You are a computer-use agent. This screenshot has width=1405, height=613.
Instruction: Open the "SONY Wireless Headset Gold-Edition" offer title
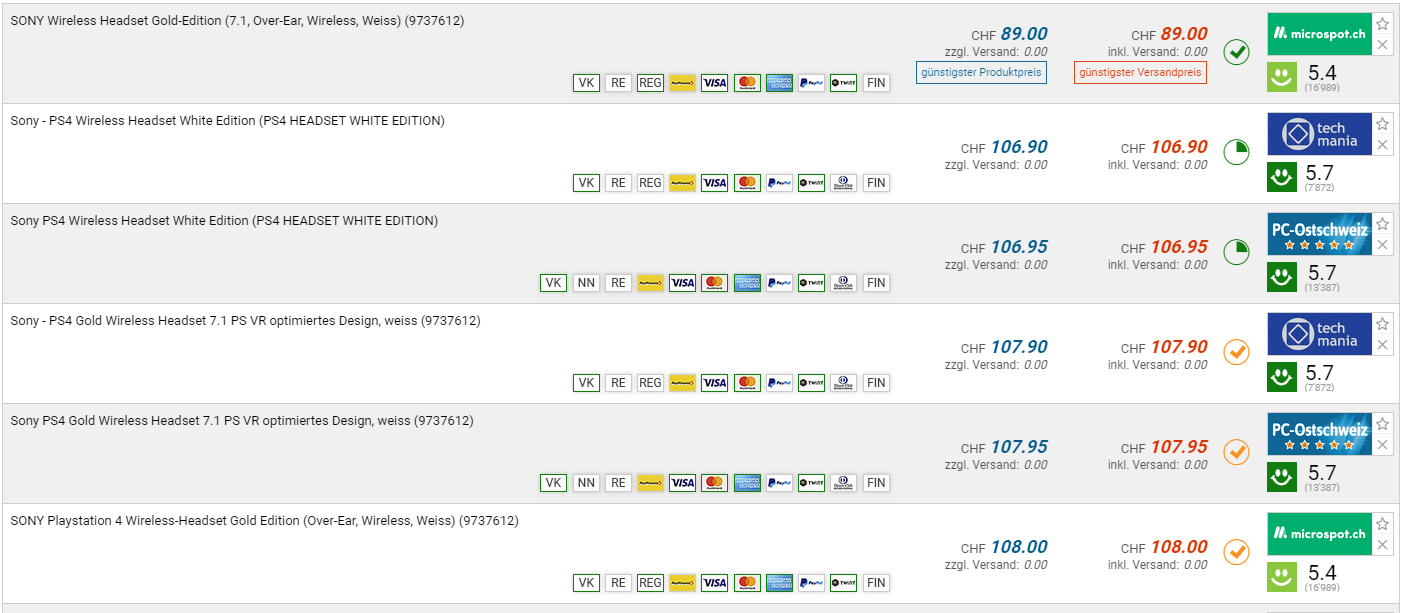[x=237, y=21]
